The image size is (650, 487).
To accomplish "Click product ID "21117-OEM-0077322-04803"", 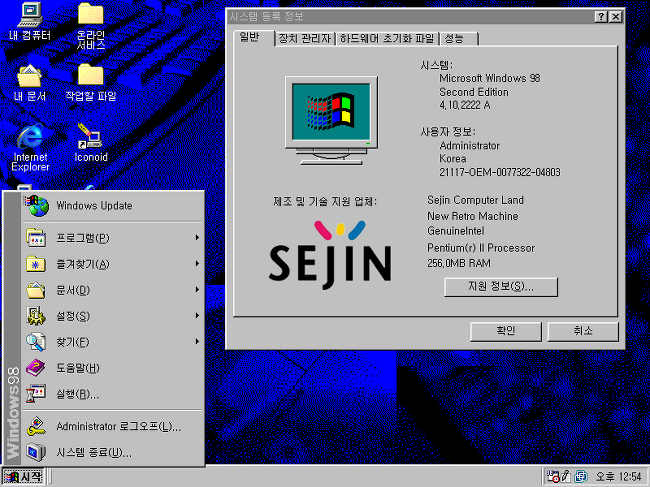I will (500, 172).
